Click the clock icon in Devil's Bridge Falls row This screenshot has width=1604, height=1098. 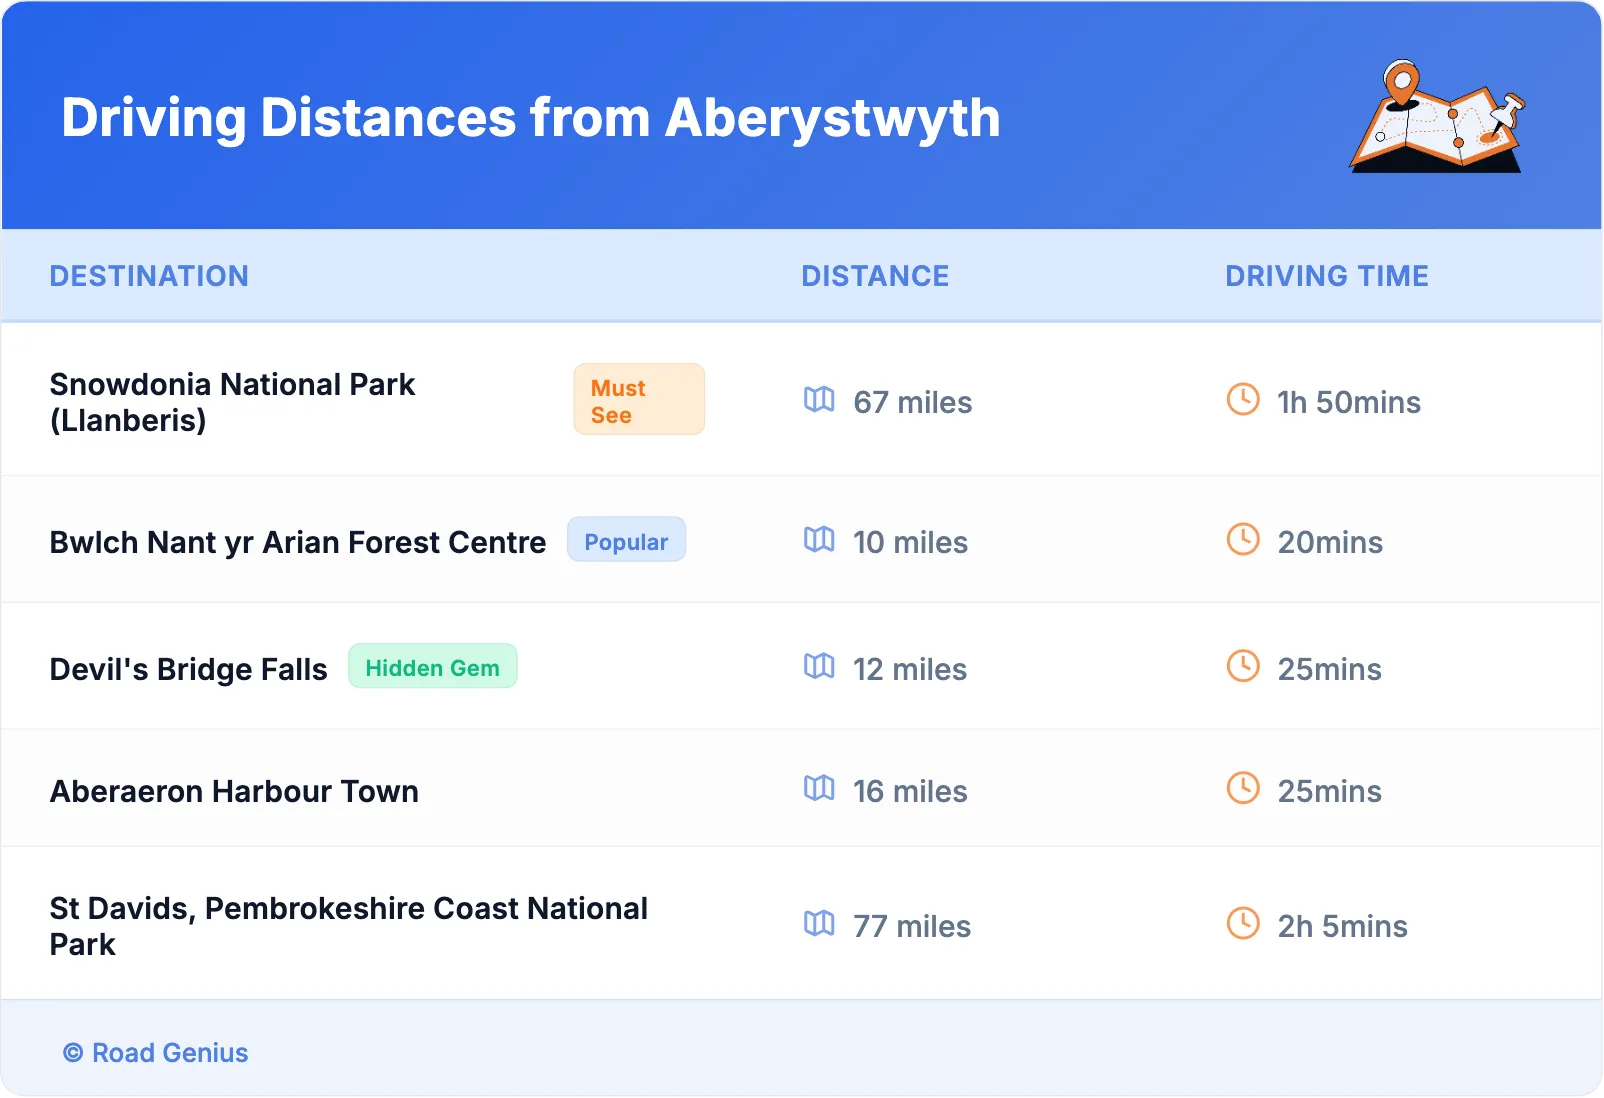point(1243,666)
